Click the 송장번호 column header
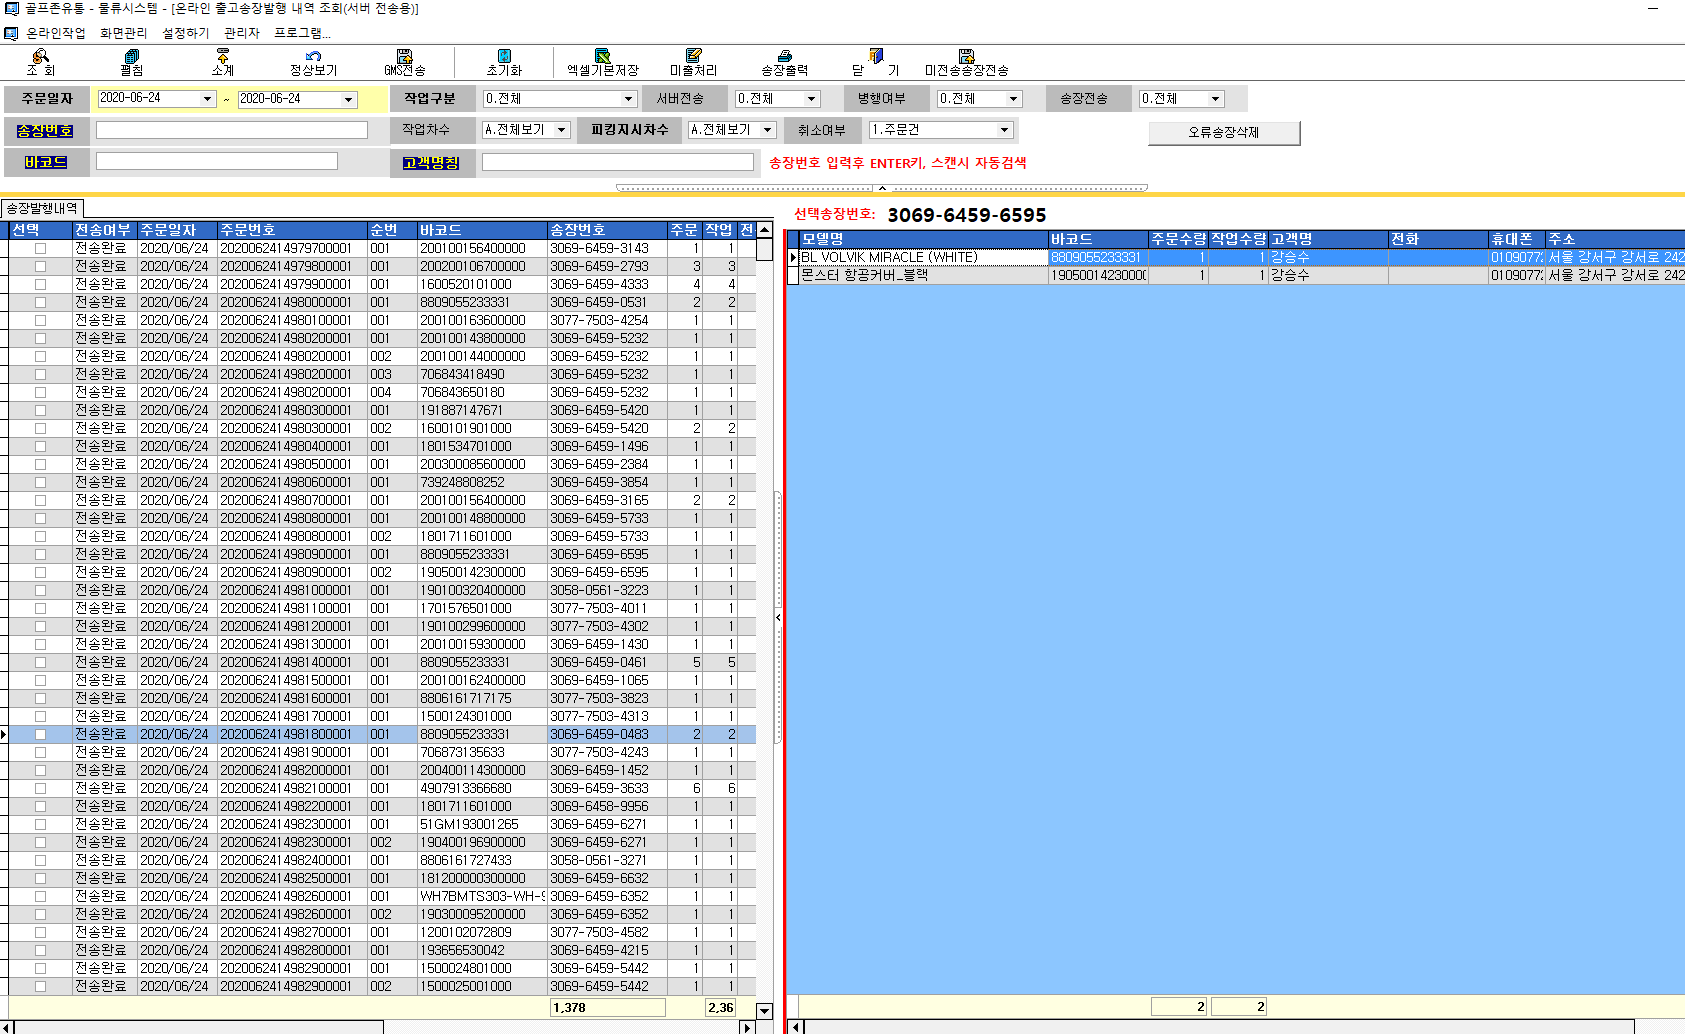Image resolution: width=1685 pixels, height=1034 pixels. (x=606, y=230)
